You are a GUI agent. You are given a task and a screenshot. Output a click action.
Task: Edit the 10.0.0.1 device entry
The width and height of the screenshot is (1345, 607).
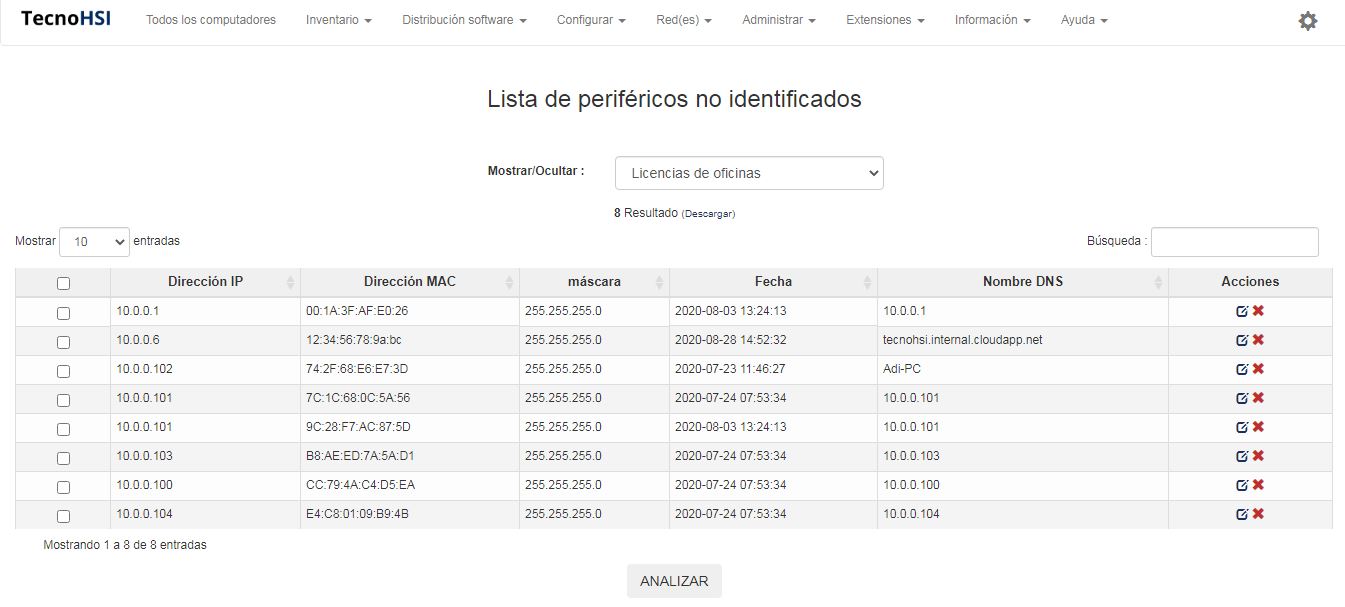click(x=1242, y=311)
